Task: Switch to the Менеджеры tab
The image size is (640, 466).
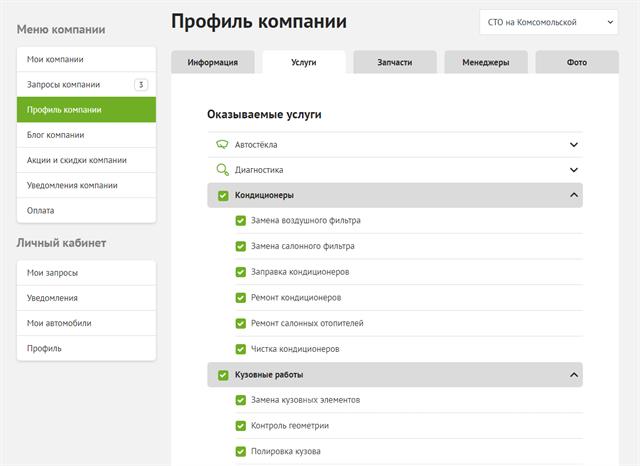Action: point(486,62)
